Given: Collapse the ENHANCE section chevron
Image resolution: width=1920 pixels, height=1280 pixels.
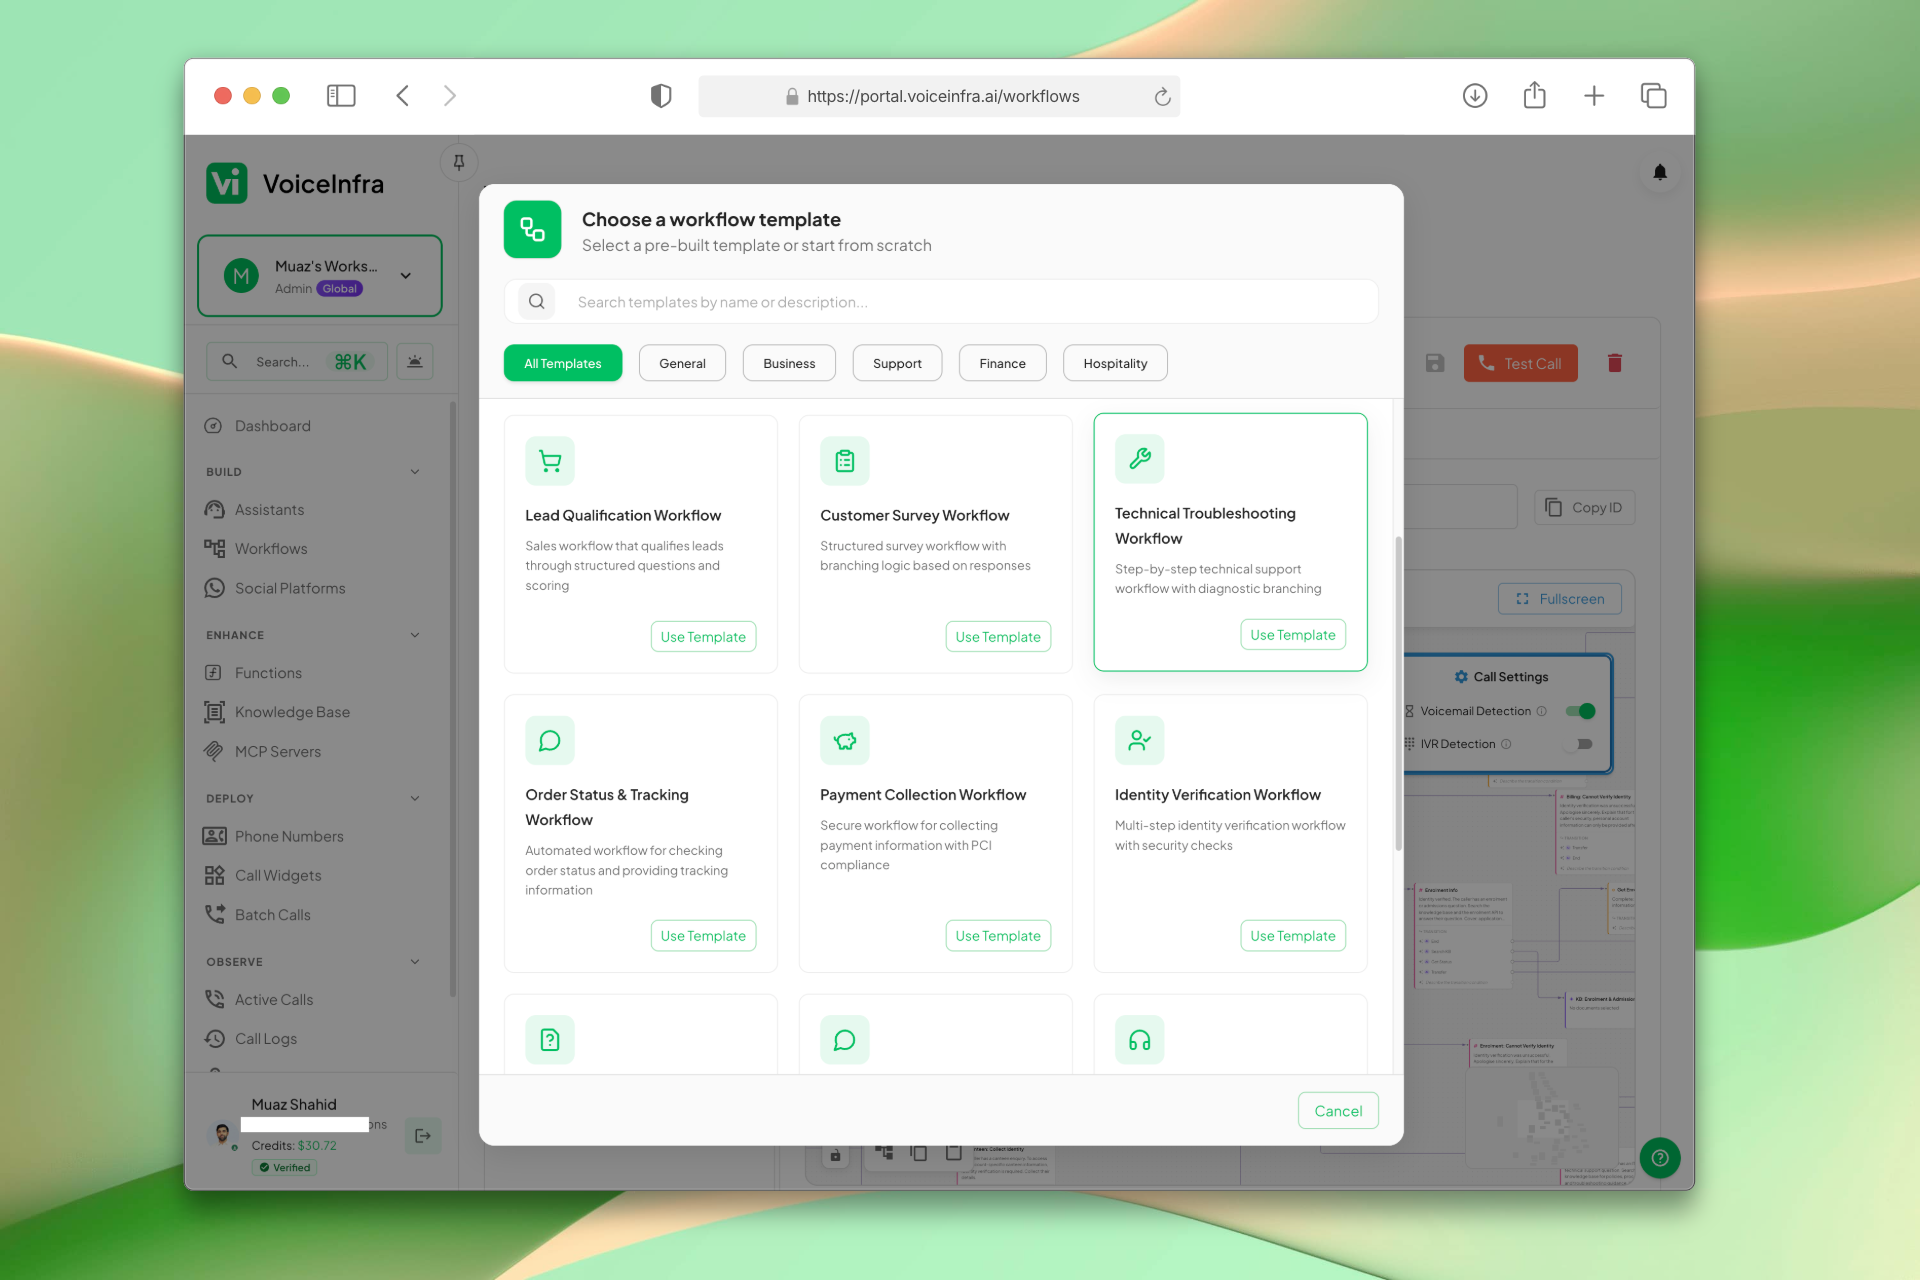Looking at the screenshot, I should click(x=415, y=635).
